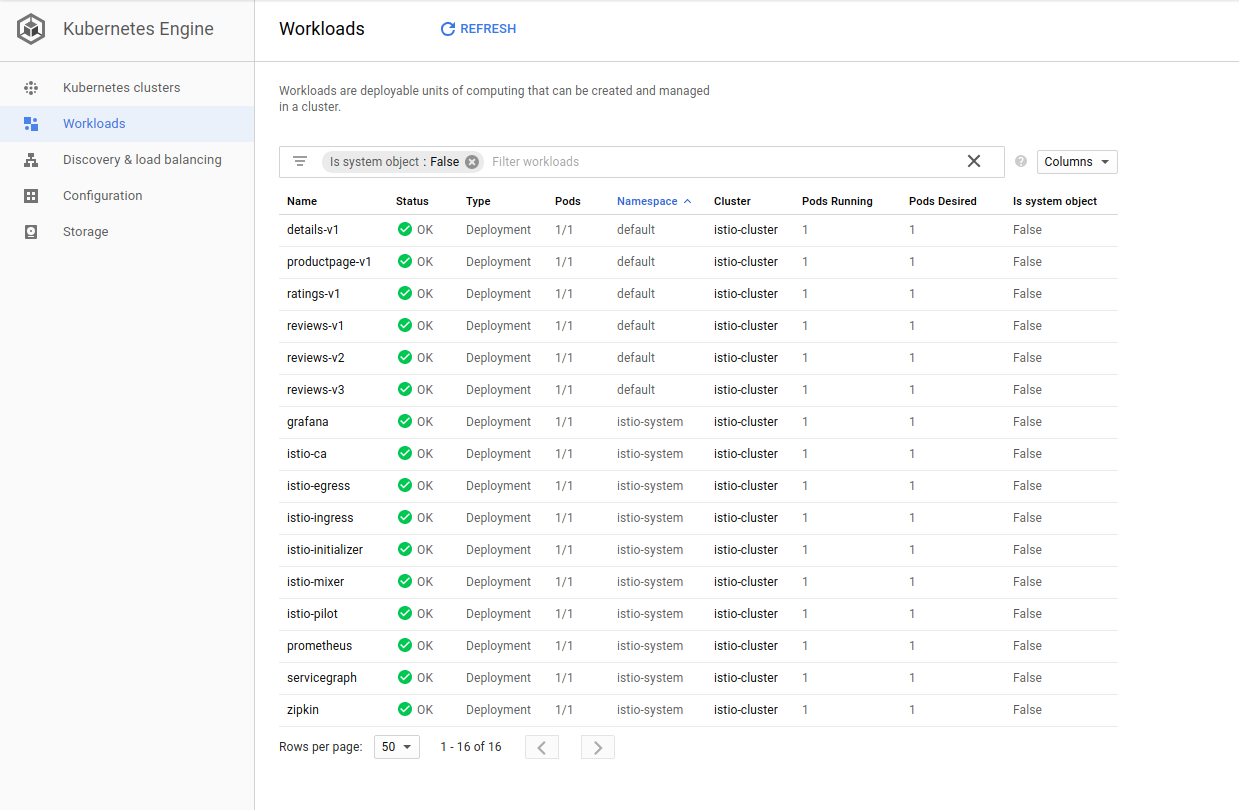Image resolution: width=1239 pixels, height=810 pixels.
Task: Go to the previous page arrow
Action: pos(542,747)
